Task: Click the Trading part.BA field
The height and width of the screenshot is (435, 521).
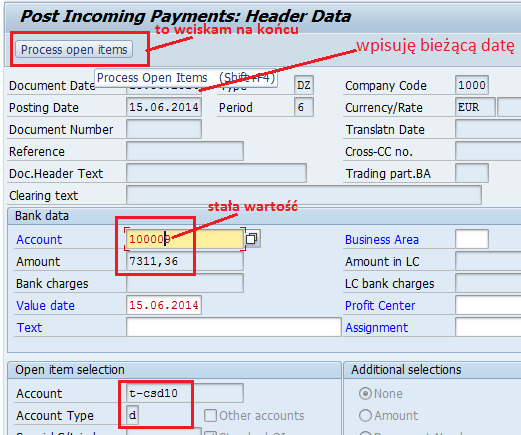Action: click(472, 173)
